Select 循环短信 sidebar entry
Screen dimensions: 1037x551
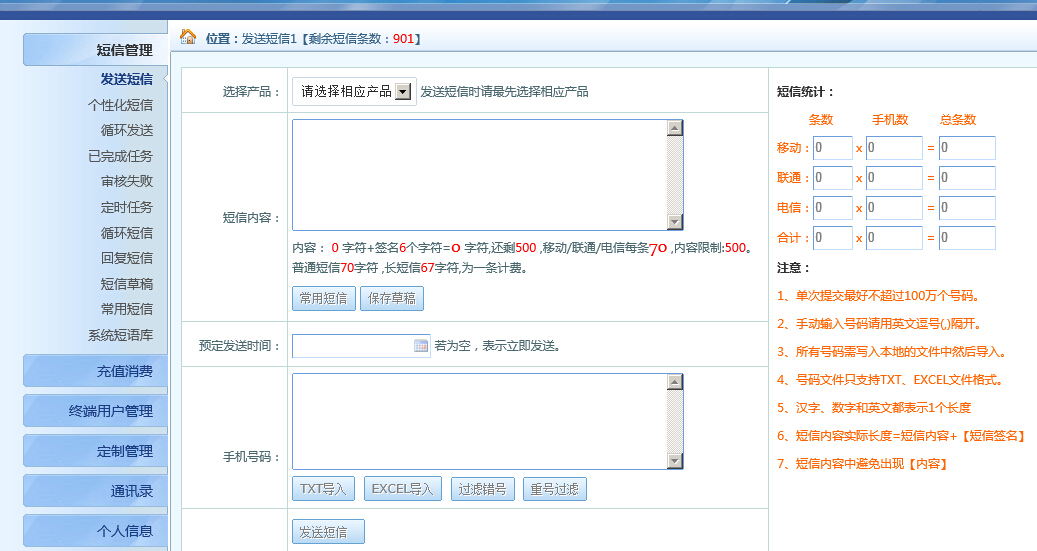tap(126, 233)
